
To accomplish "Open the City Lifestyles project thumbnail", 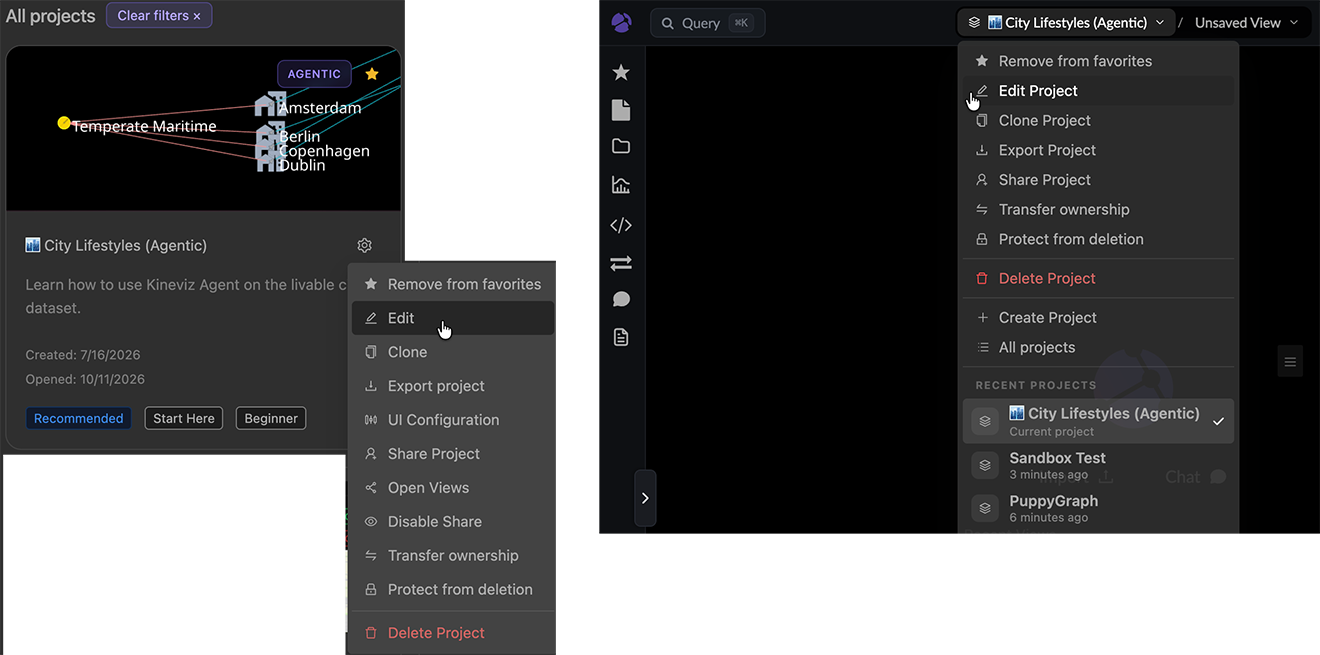I will (204, 129).
